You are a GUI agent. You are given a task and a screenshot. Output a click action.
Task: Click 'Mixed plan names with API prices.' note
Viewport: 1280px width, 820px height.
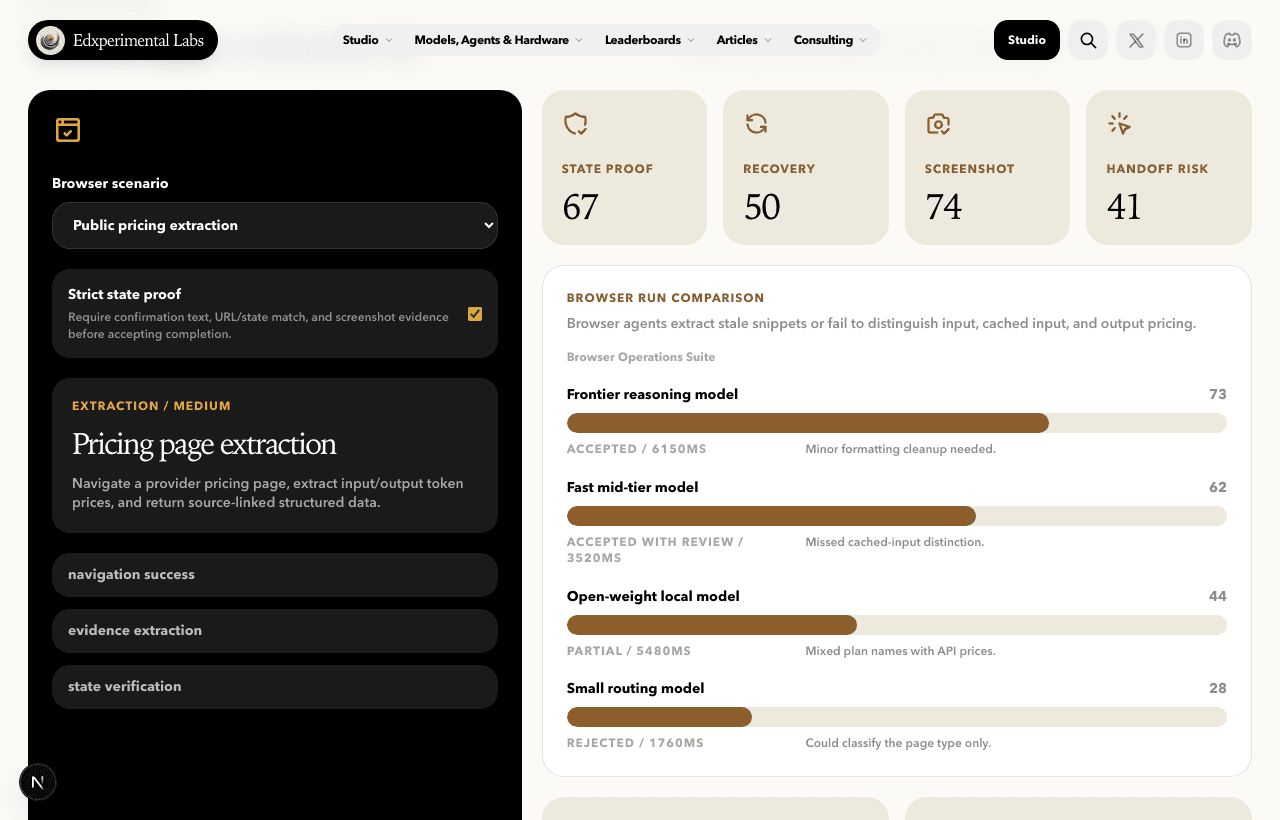(900, 651)
